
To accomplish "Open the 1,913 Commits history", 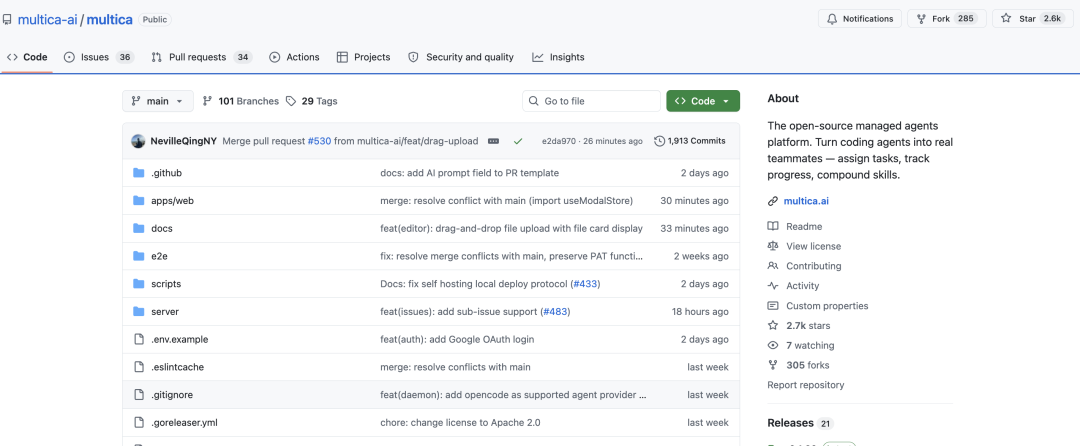I will click(690, 141).
